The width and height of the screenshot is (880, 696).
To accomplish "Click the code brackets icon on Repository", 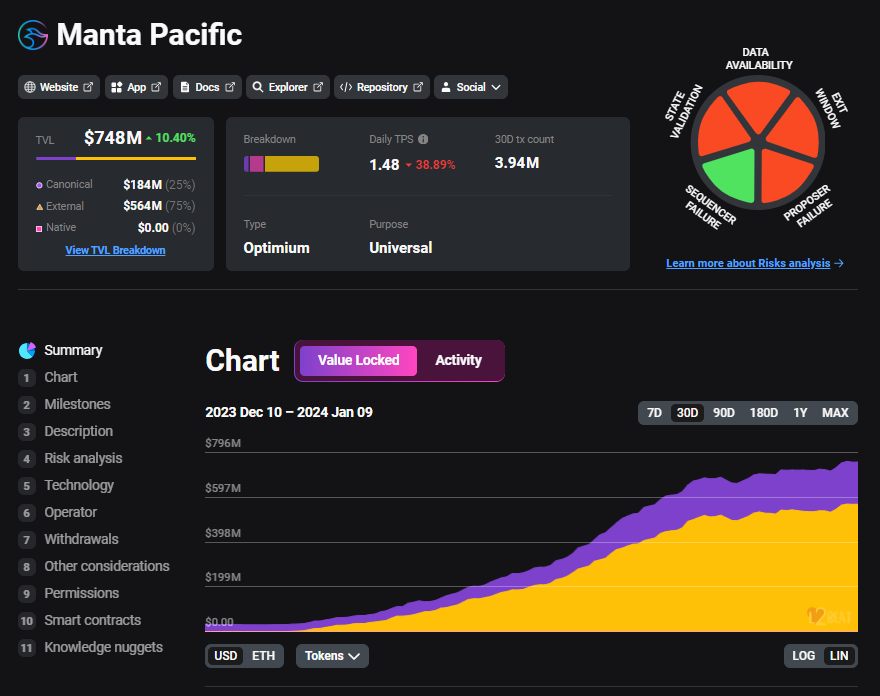I will [346, 87].
